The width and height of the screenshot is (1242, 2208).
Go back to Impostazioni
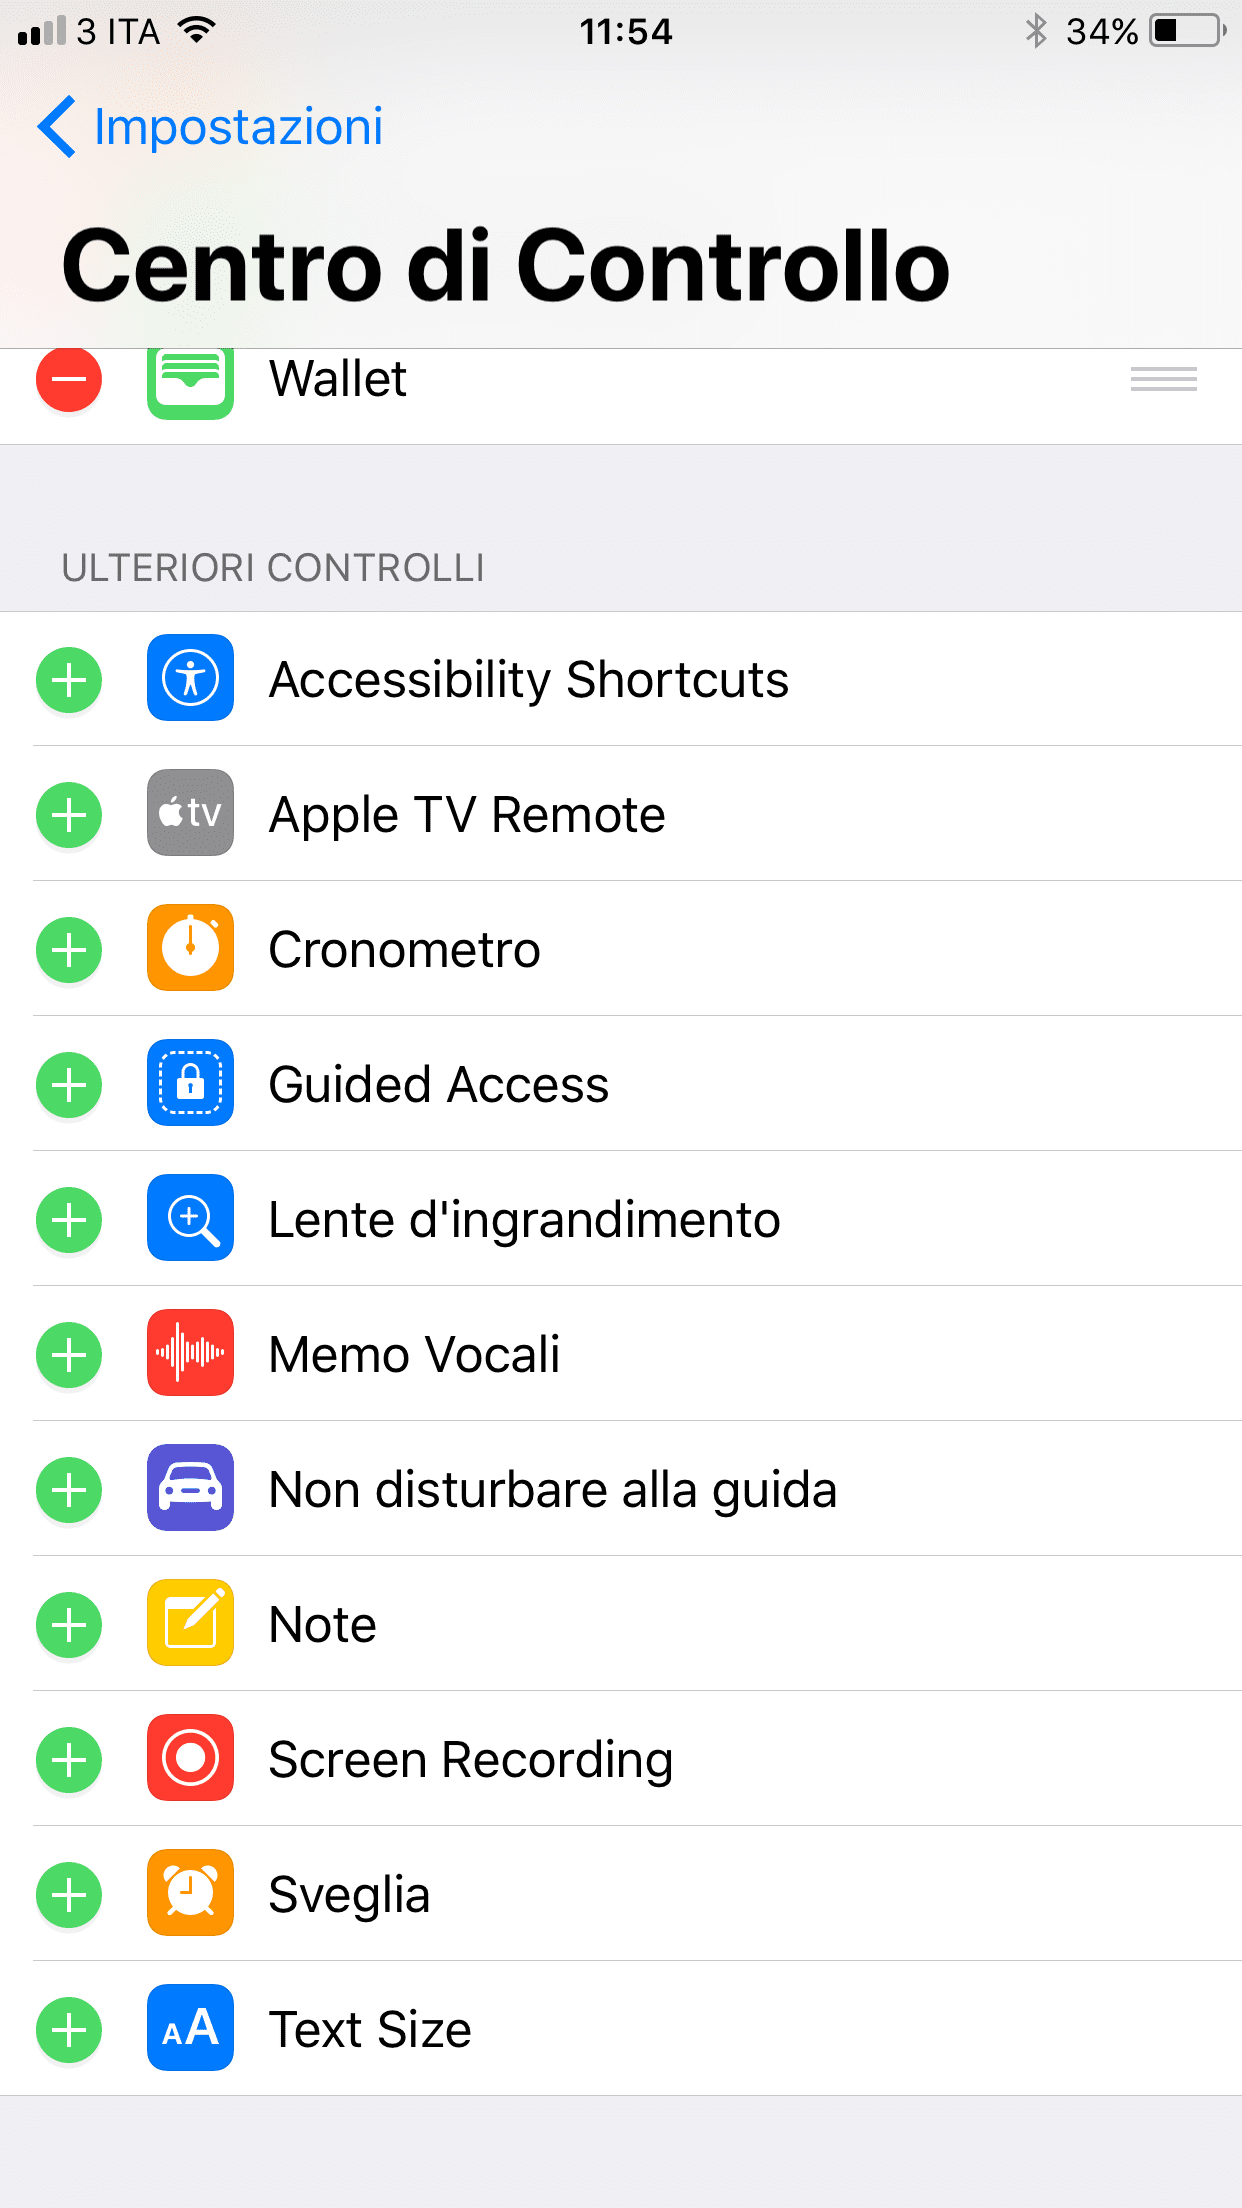[x=238, y=127]
